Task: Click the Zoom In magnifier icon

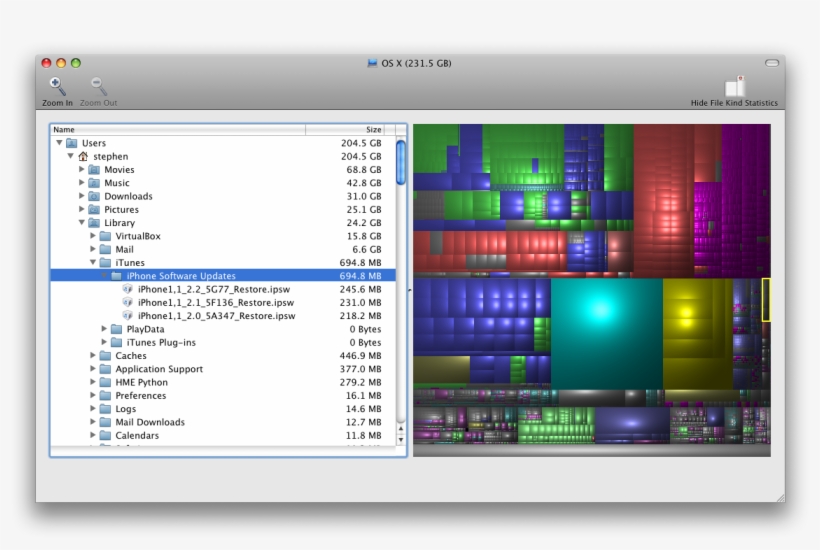Action: point(57,86)
